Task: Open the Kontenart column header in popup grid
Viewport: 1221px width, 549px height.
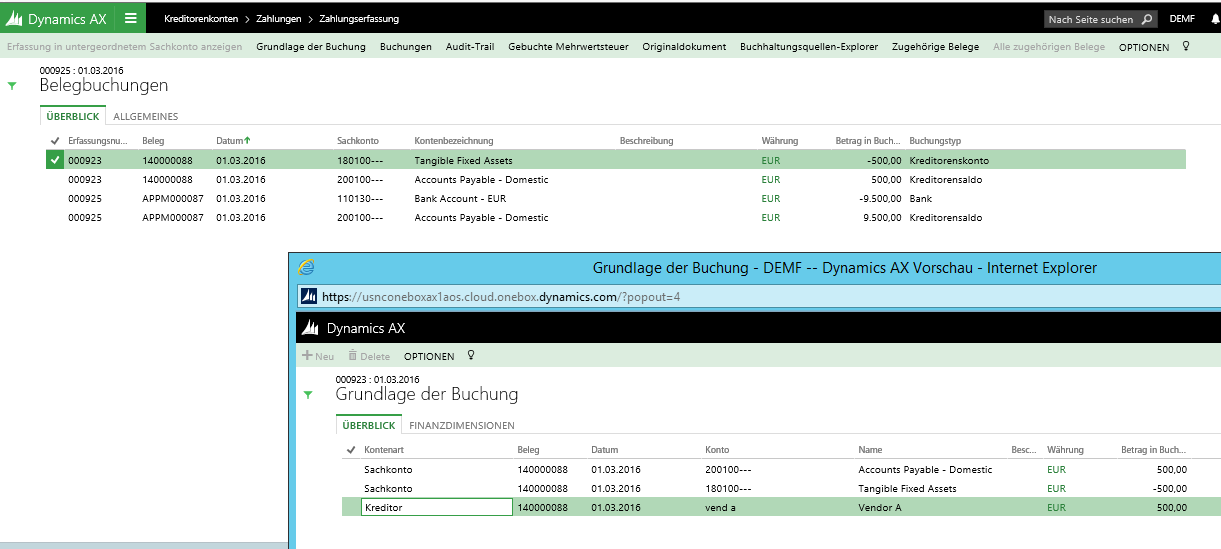Action: [x=384, y=450]
